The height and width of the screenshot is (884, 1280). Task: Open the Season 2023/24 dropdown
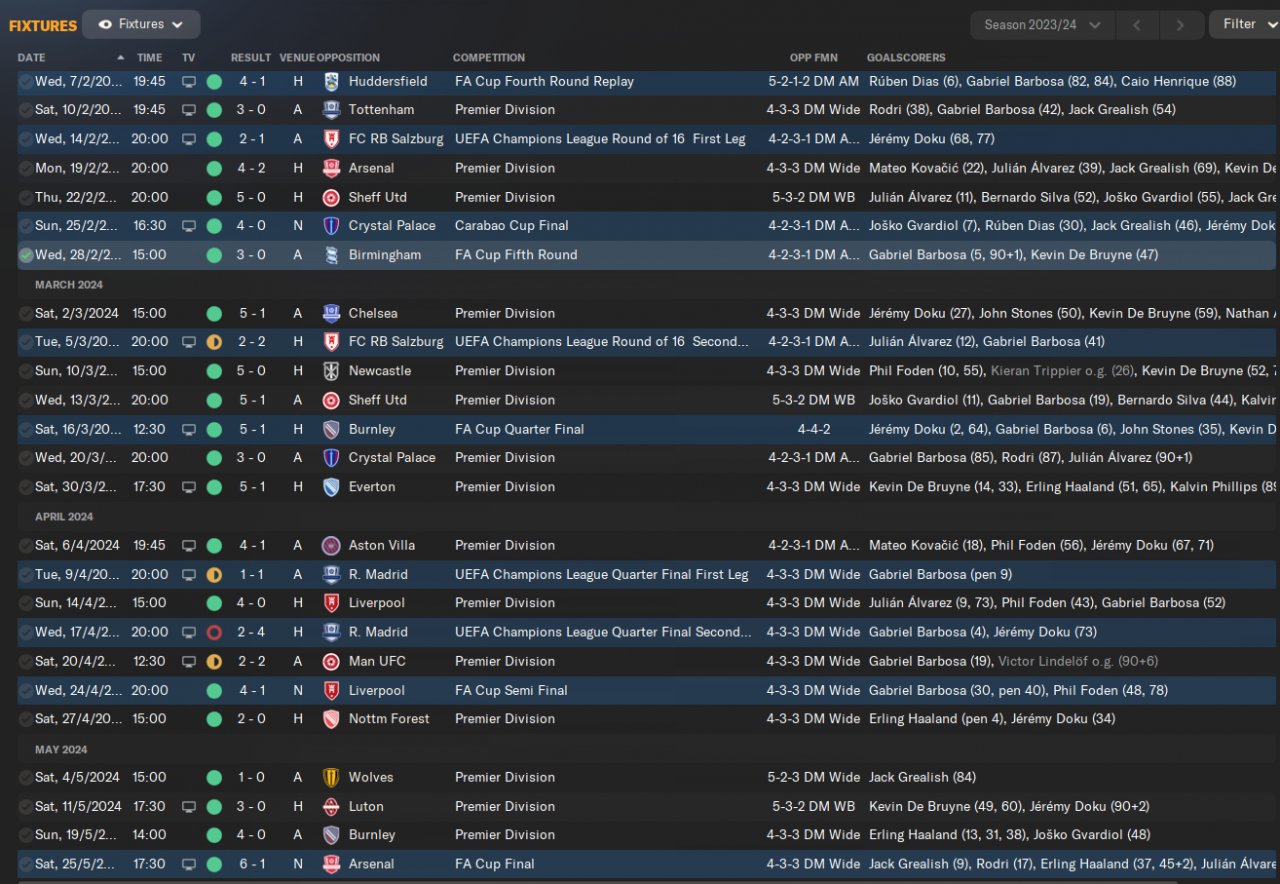tap(1042, 25)
